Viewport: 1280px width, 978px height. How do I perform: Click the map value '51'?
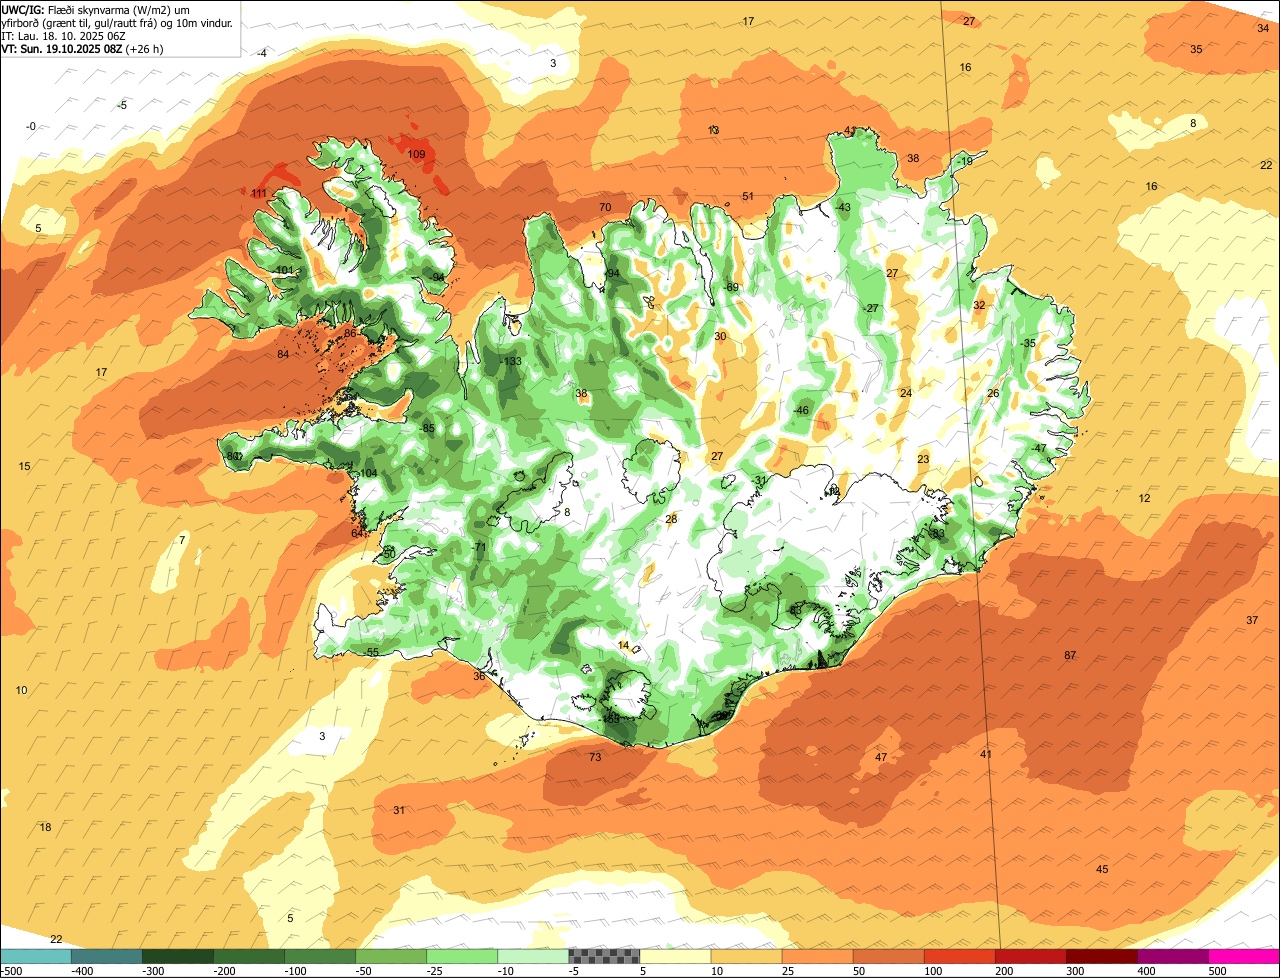[748, 197]
